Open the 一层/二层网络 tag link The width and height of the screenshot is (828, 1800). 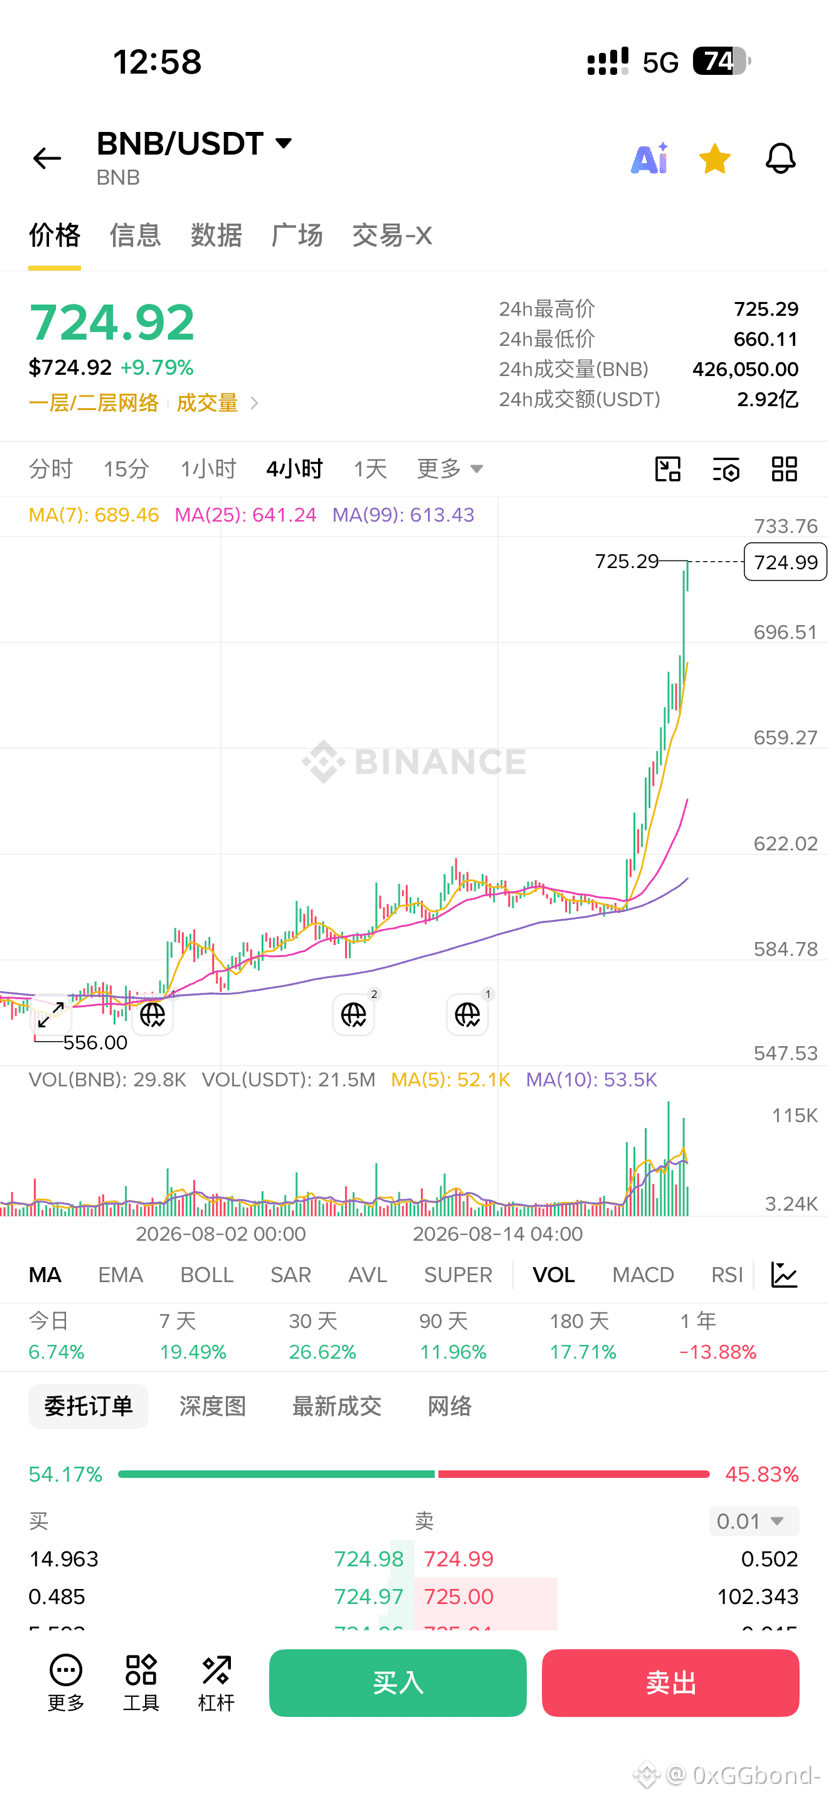[x=94, y=403]
